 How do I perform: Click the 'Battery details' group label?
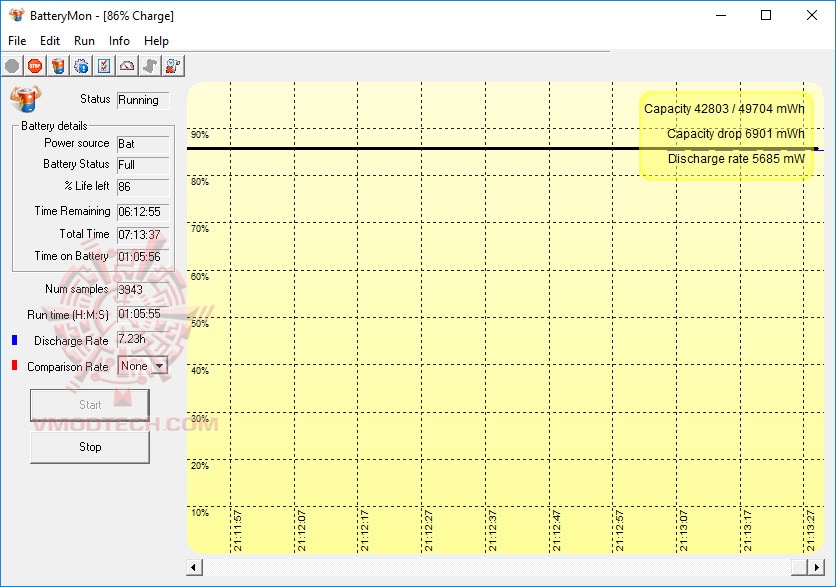point(54,126)
